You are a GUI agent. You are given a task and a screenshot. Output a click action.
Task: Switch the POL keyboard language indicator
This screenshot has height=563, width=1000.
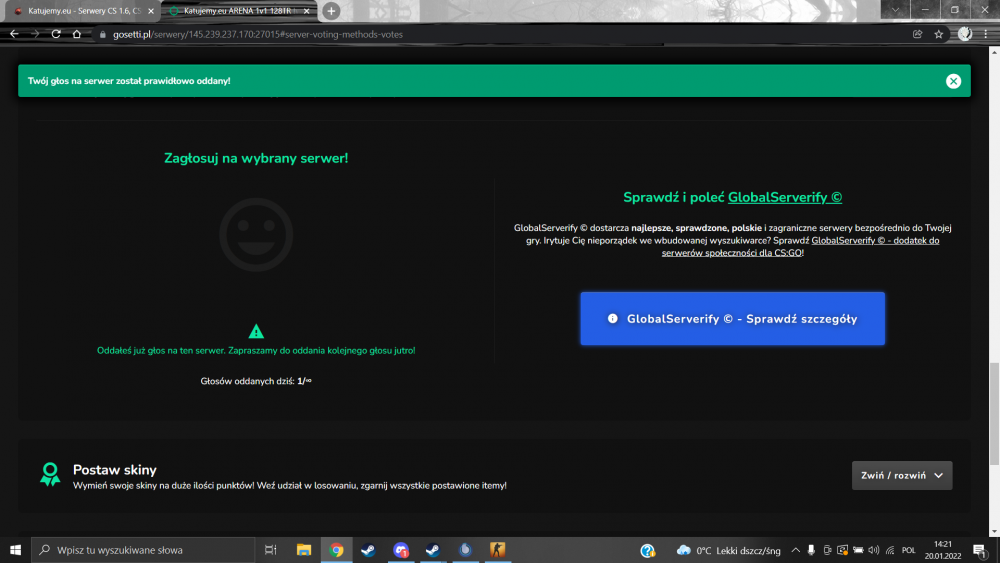click(909, 550)
